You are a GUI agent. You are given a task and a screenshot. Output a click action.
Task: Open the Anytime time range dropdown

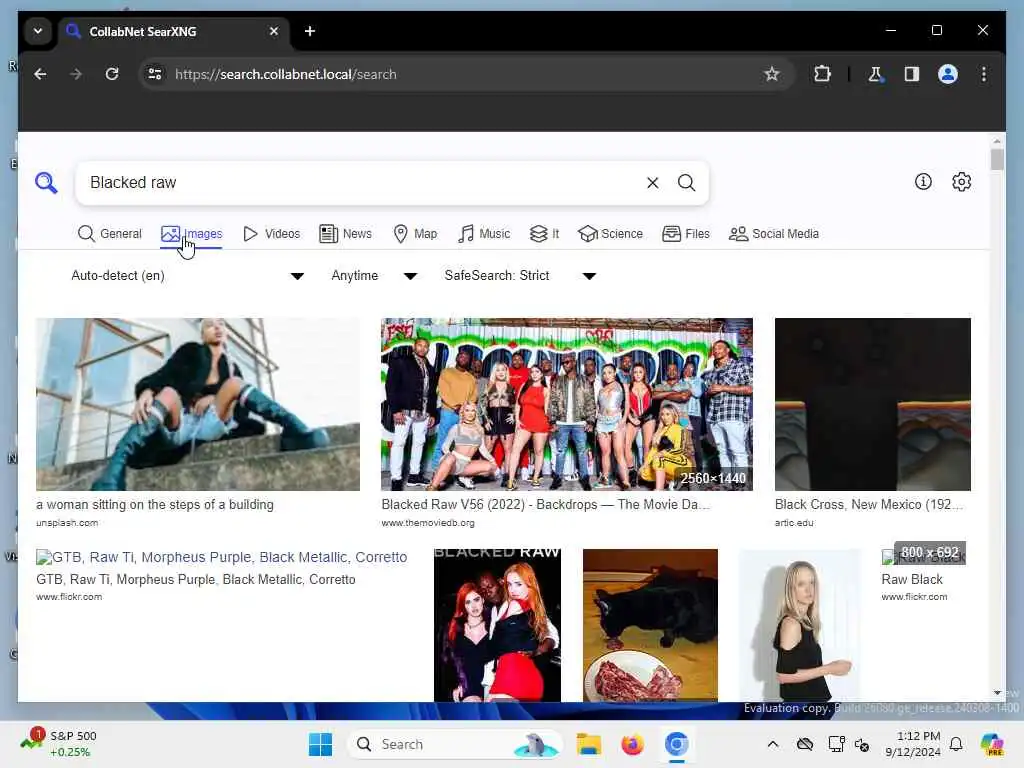click(x=374, y=276)
